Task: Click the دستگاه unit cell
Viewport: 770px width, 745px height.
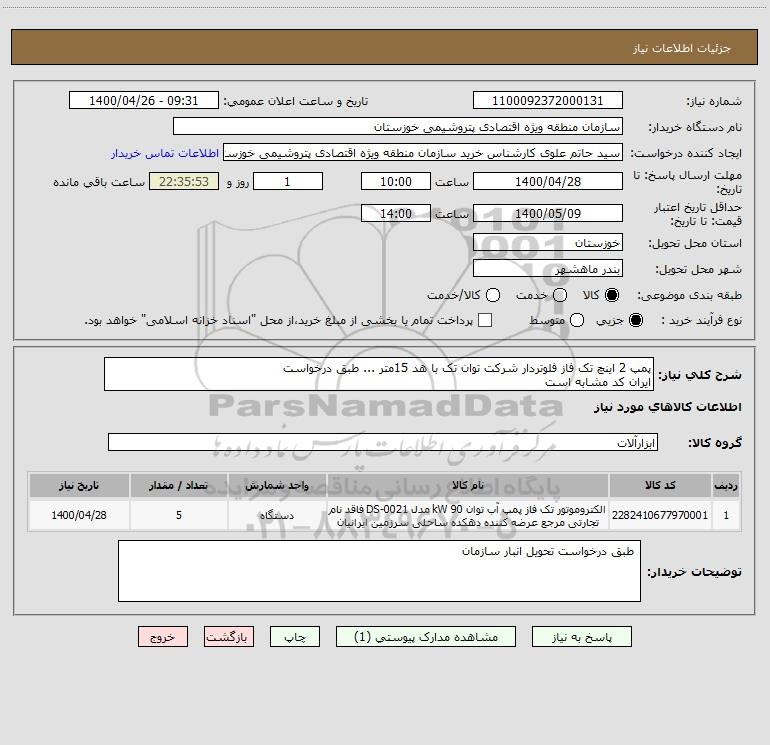Action: coord(277,515)
